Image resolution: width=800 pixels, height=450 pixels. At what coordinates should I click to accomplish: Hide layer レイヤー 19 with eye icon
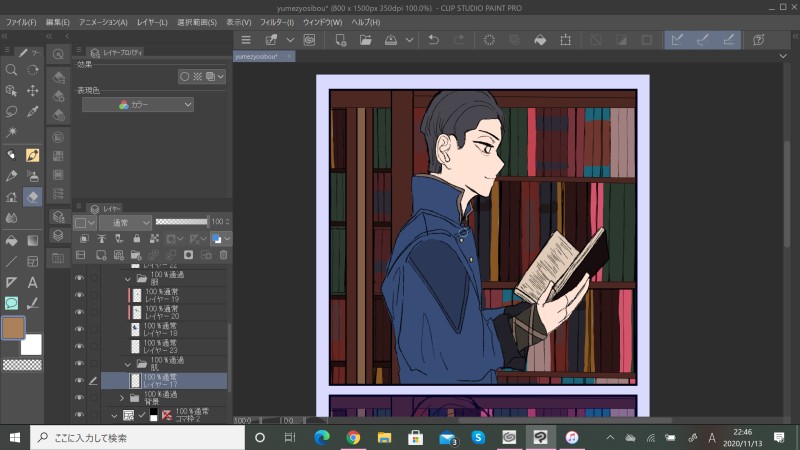click(79, 296)
